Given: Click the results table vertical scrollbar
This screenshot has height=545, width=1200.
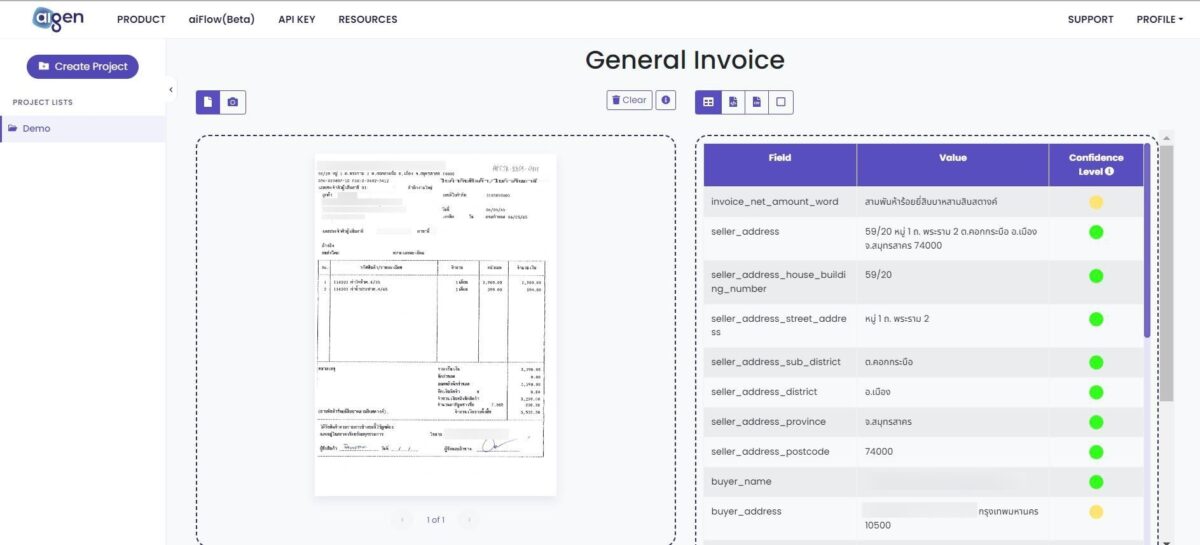Looking at the screenshot, I should tap(1166, 300).
